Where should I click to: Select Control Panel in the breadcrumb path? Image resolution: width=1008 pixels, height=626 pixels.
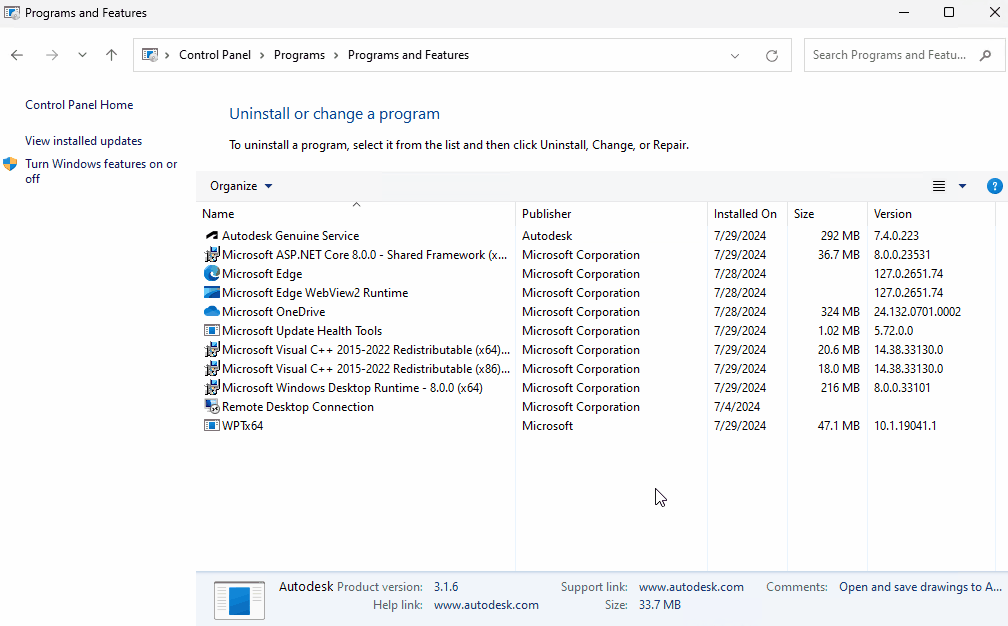215,54
